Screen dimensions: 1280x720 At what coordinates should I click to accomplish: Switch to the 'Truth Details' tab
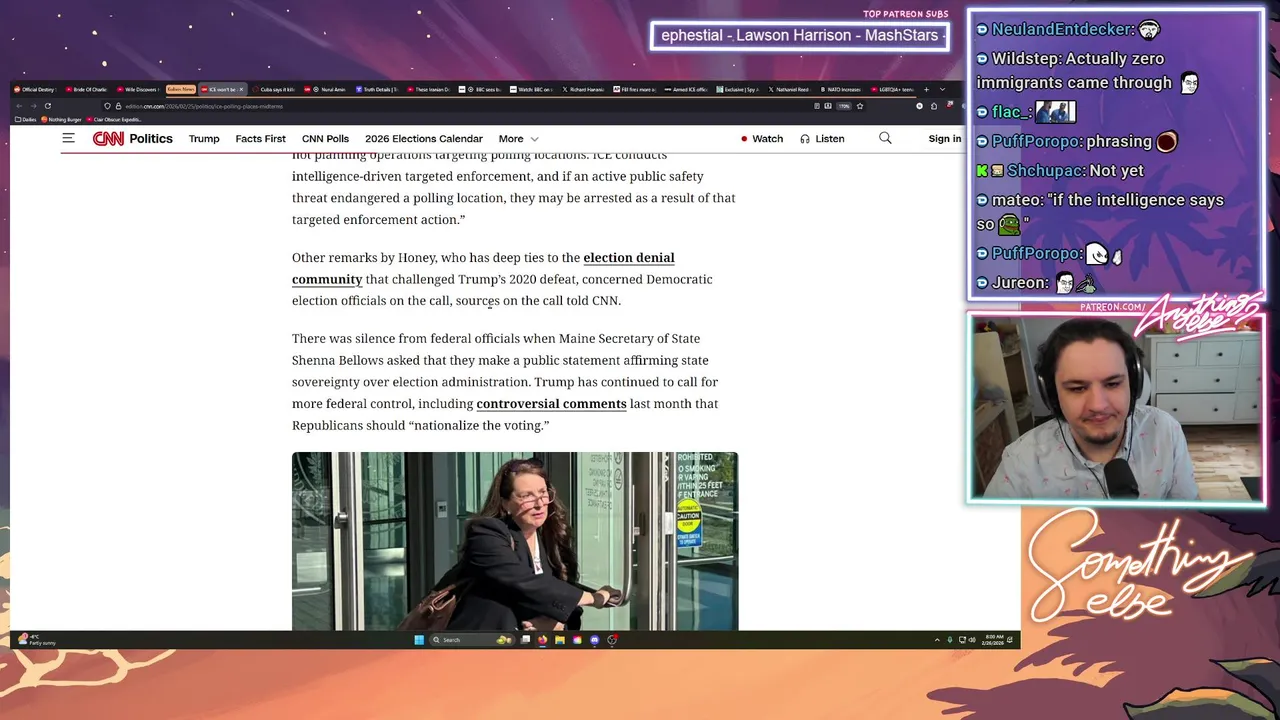tap(375, 89)
